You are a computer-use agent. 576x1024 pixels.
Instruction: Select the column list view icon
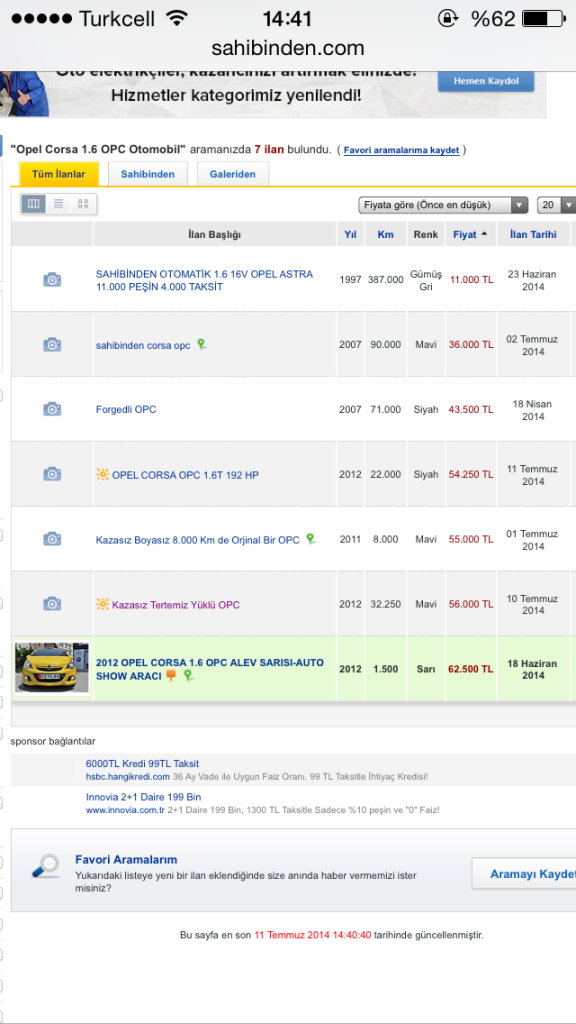pos(33,204)
